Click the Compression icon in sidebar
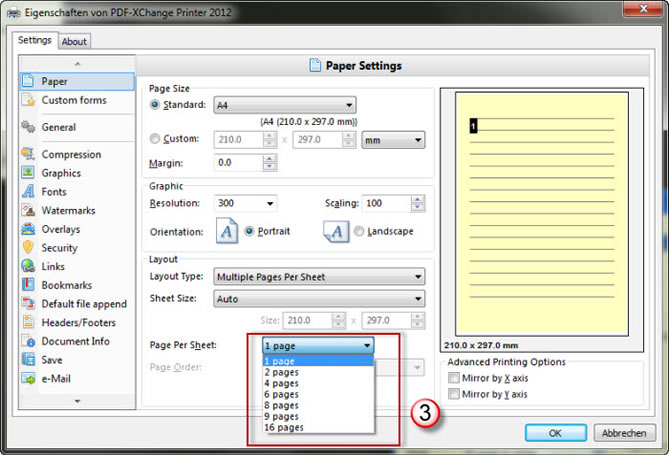 click(28, 154)
